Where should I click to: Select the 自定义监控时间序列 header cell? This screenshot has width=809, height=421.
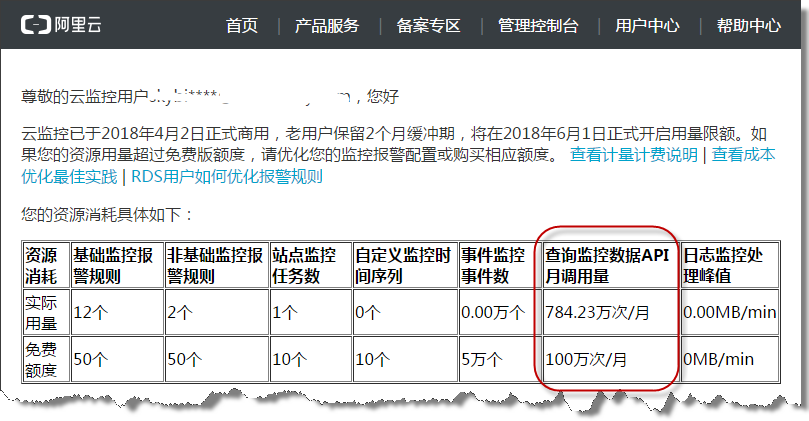point(405,265)
